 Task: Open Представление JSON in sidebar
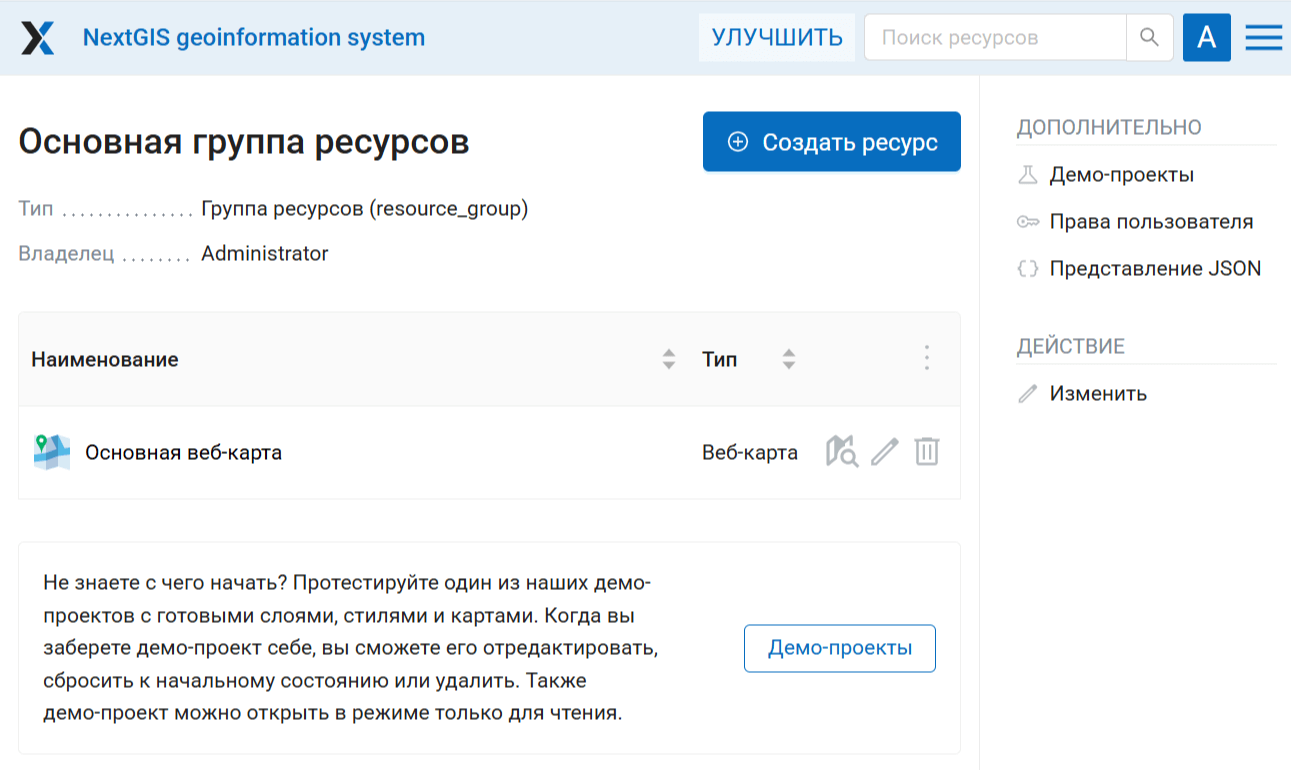(1154, 269)
